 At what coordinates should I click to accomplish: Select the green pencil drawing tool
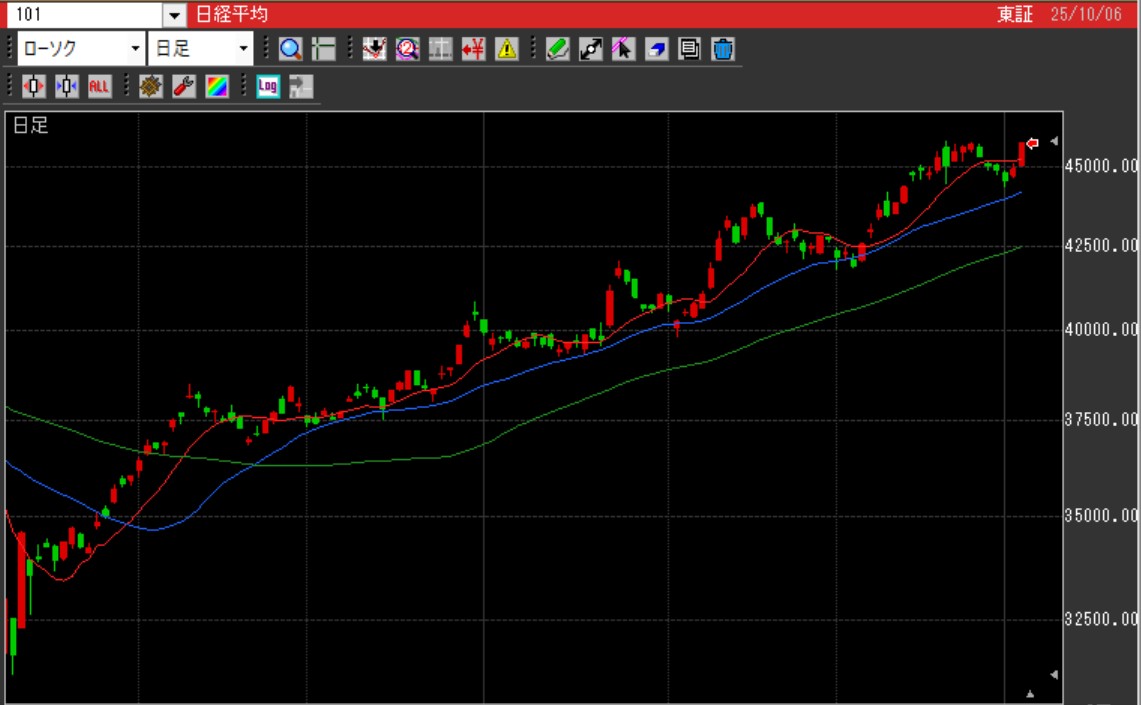pyautogui.click(x=558, y=49)
